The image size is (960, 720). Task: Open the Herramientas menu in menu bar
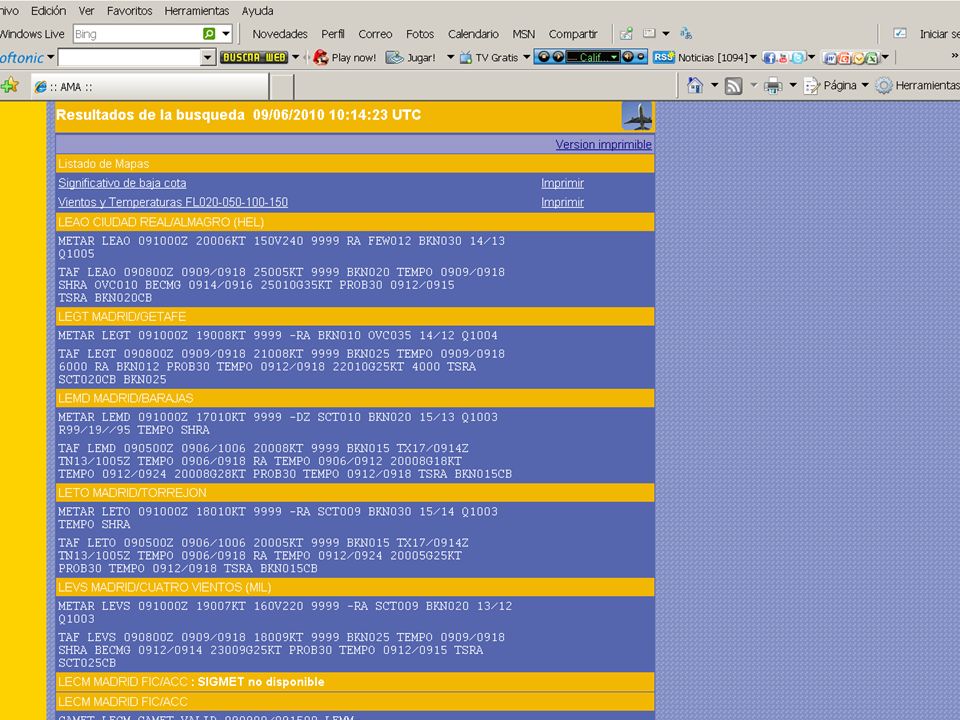point(197,11)
